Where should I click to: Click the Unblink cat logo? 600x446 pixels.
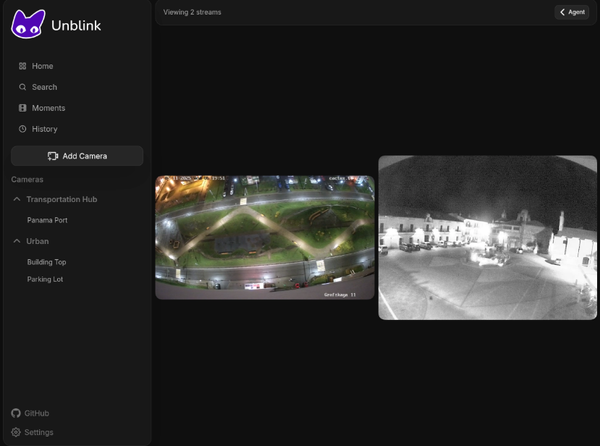(28, 24)
